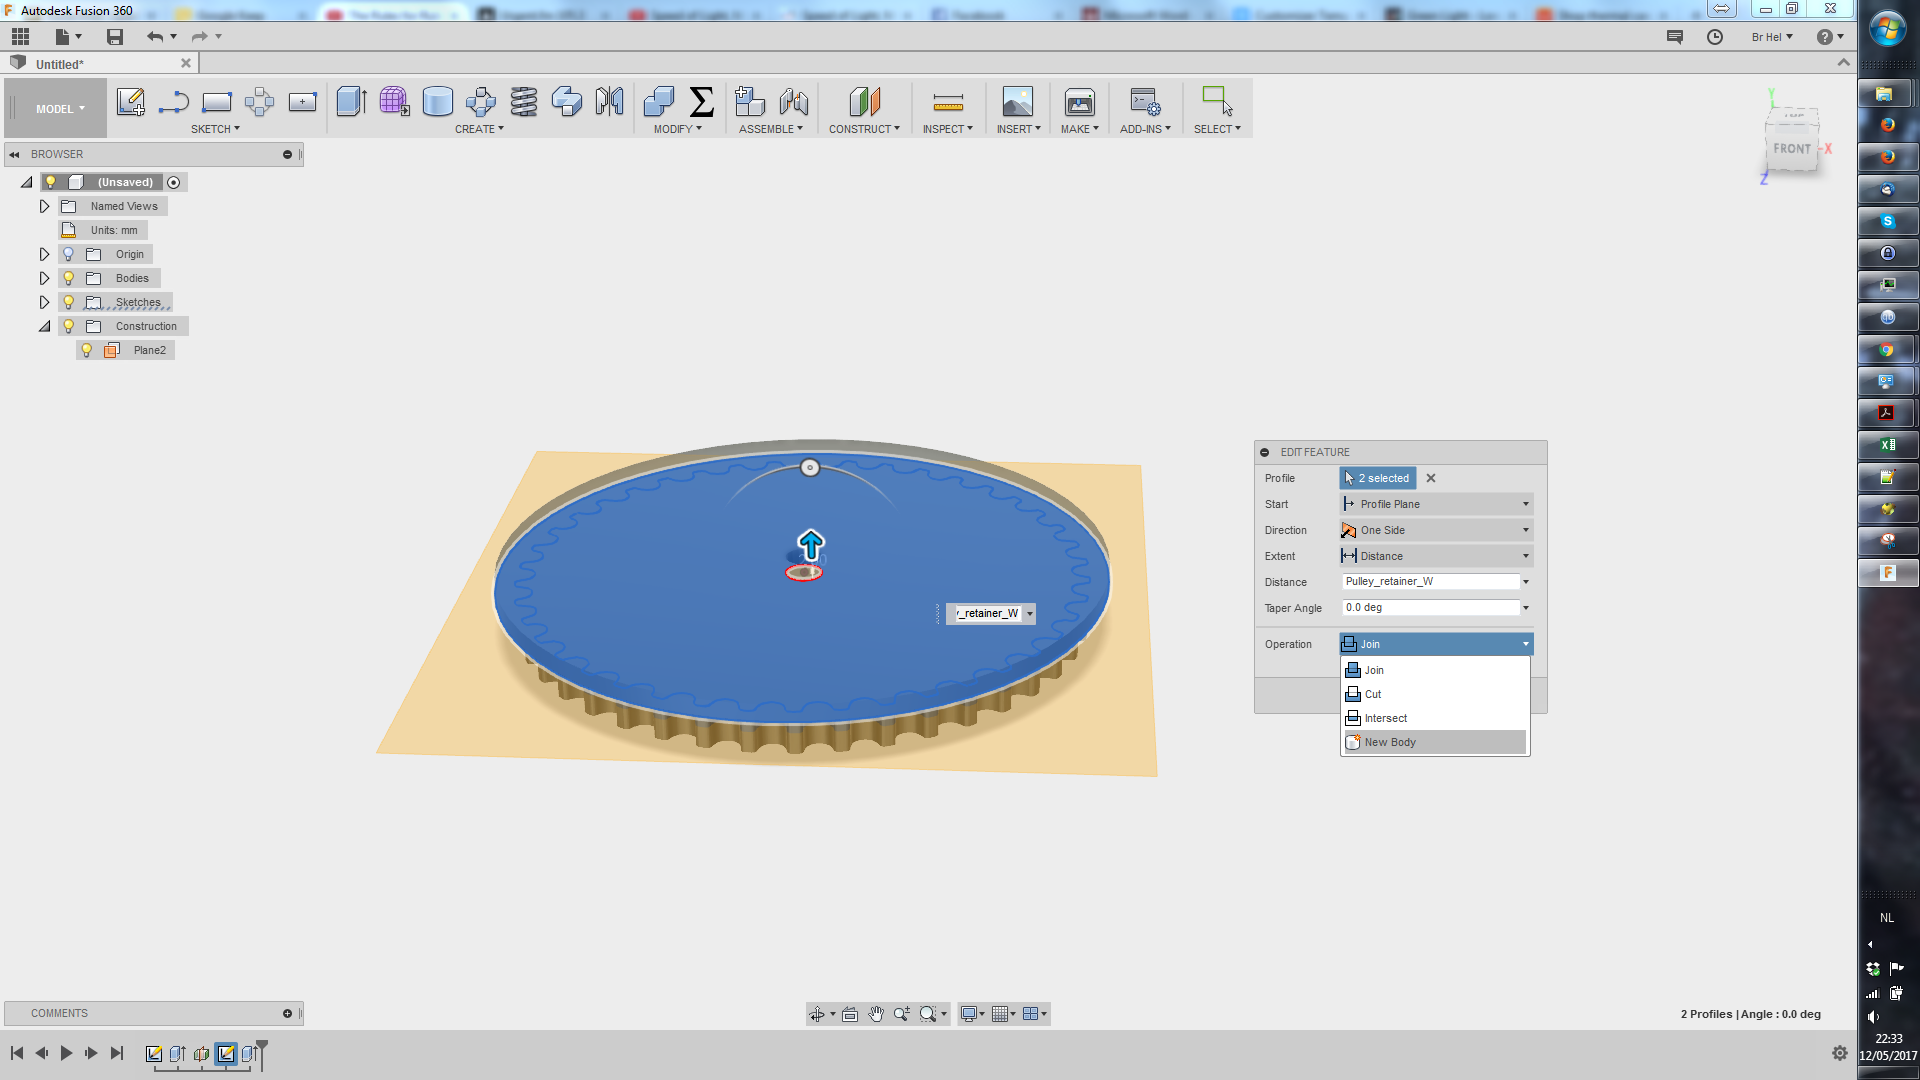
Task: Select the Coil tool icon
Action: coord(523,102)
